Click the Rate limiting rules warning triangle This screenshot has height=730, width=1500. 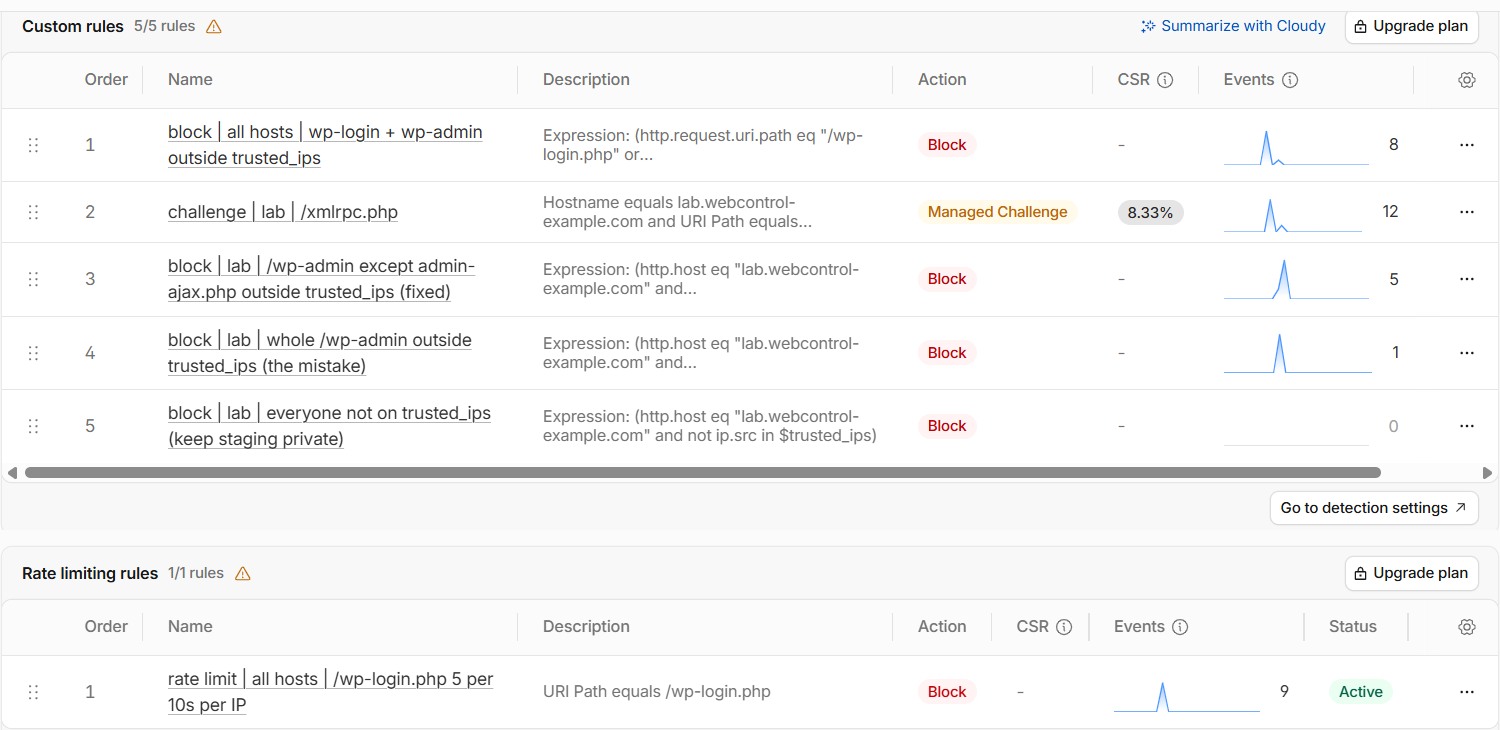pyautogui.click(x=242, y=574)
